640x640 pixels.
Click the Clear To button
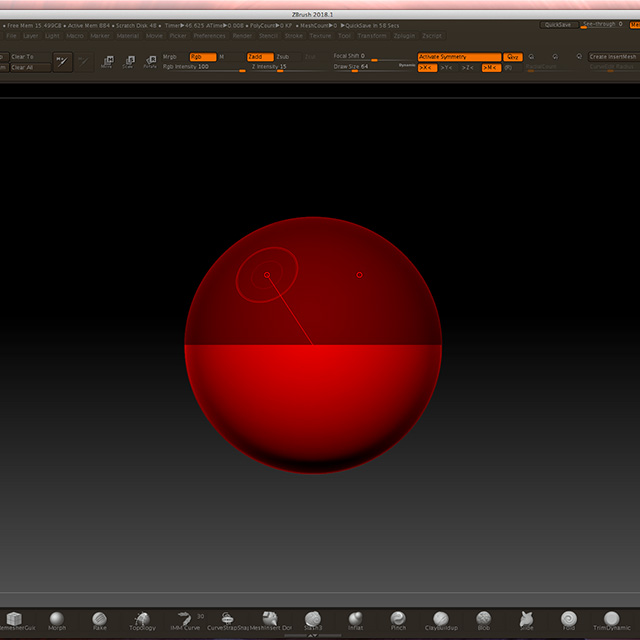[30, 57]
